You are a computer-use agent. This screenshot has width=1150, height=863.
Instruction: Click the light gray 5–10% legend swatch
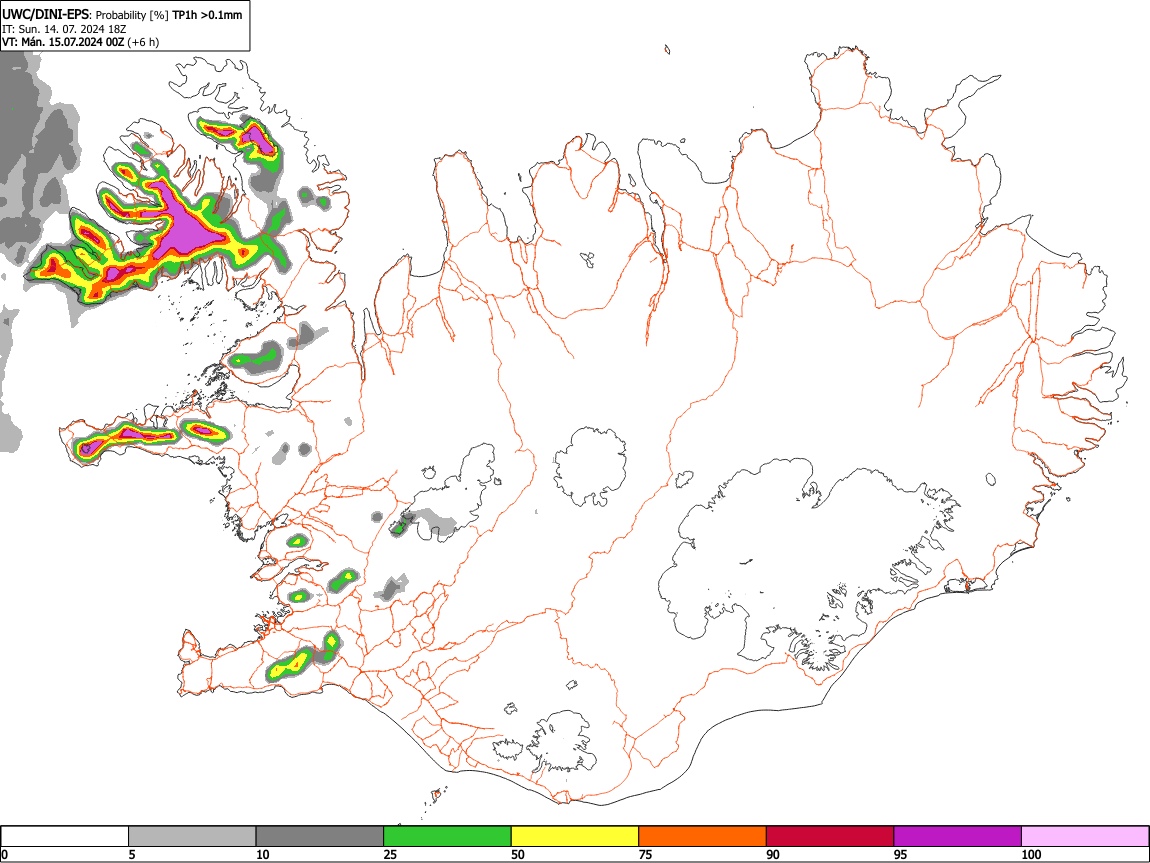pyautogui.click(x=192, y=837)
